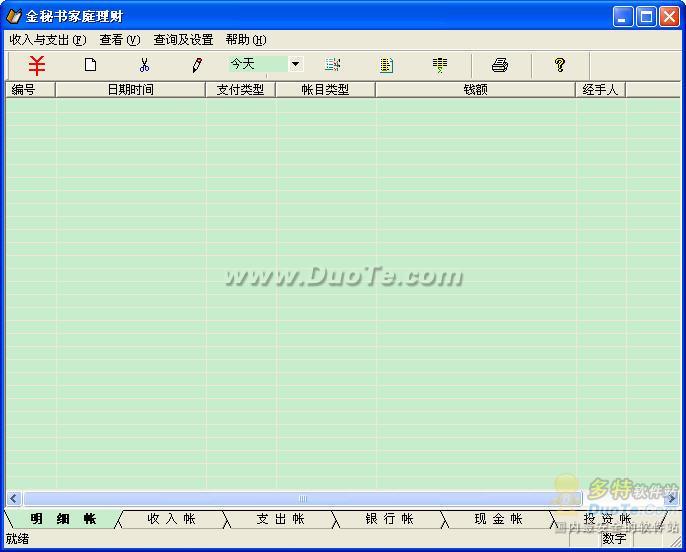Click the filter list icon right of date dropdown
The height and width of the screenshot is (552, 686).
pos(333,65)
